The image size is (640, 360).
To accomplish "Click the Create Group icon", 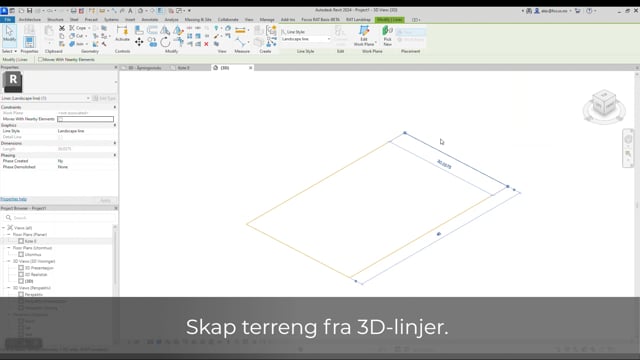I will (x=271, y=30).
